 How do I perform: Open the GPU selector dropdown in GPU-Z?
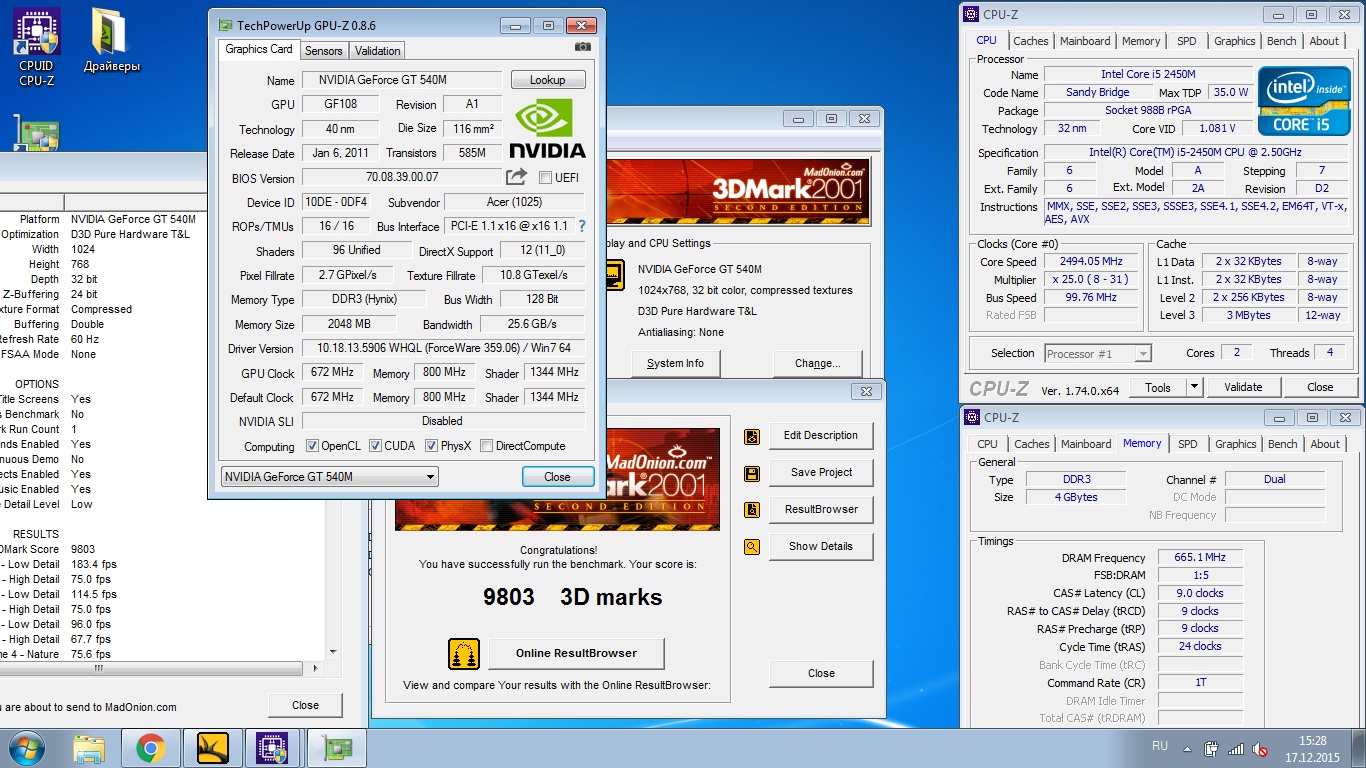pyautogui.click(x=330, y=477)
